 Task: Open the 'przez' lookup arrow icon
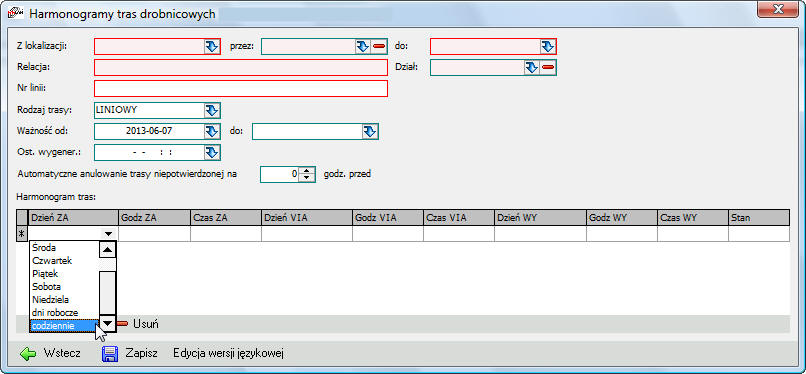click(x=362, y=47)
